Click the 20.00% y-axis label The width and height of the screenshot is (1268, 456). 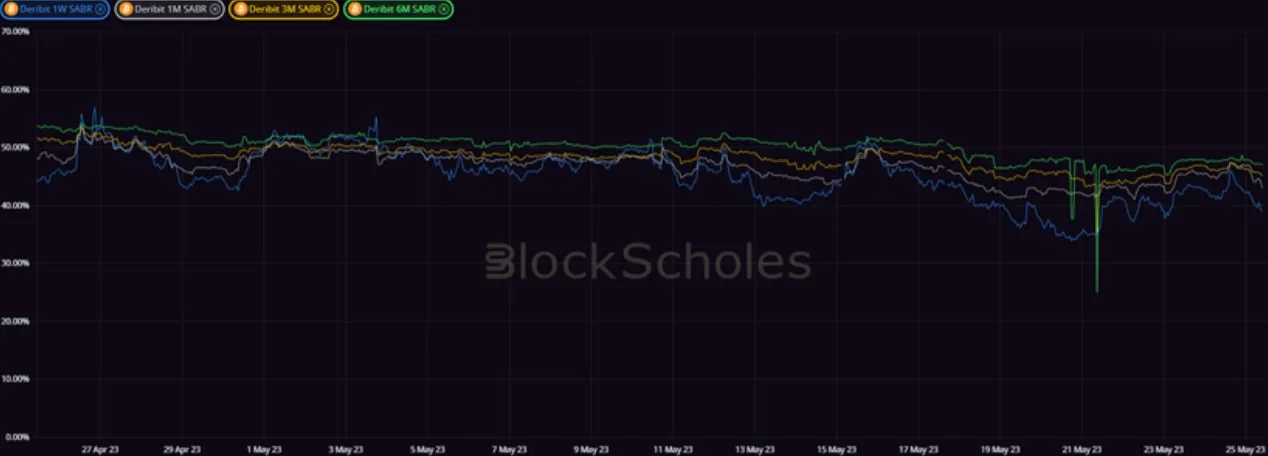click(x=15, y=322)
